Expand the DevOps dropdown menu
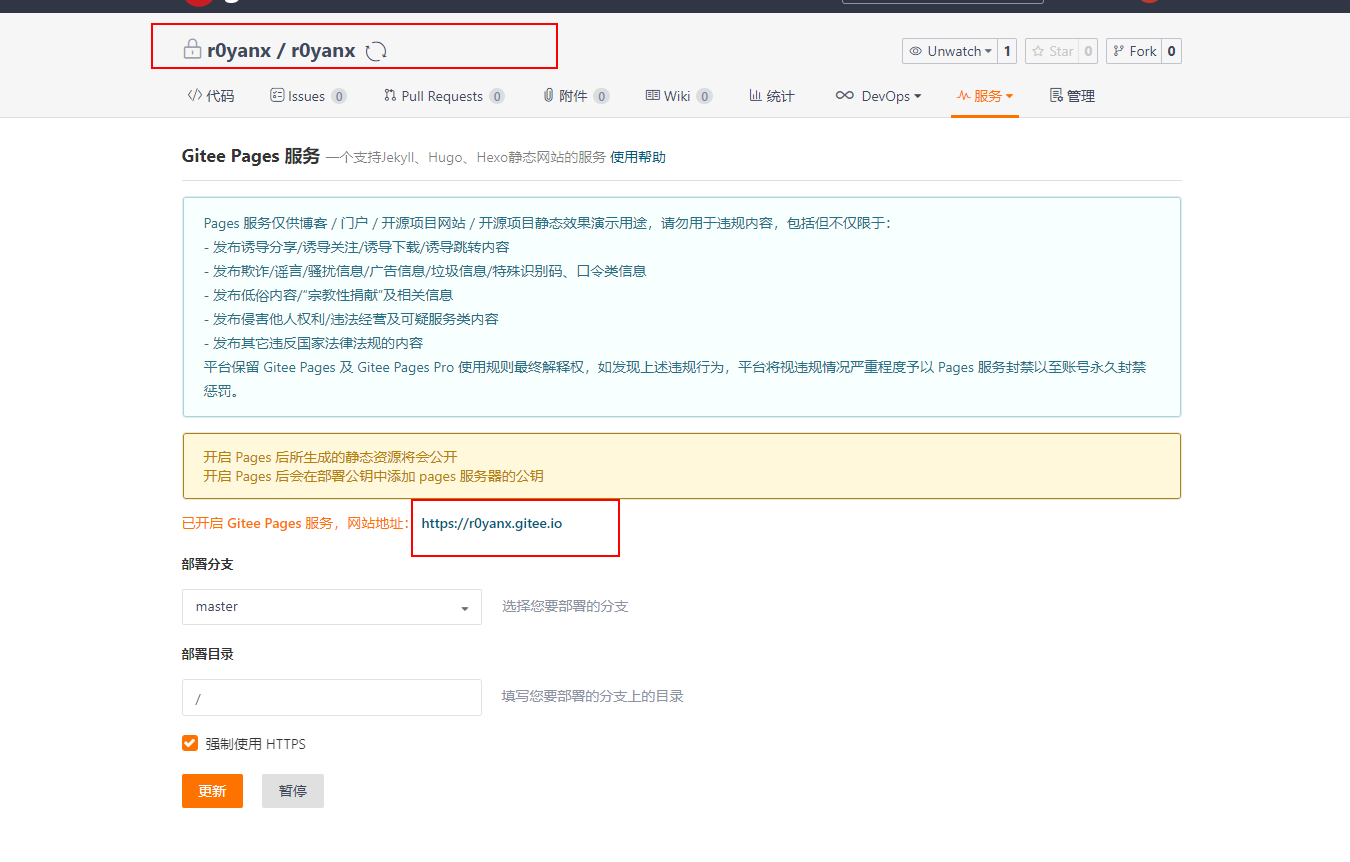The width and height of the screenshot is (1350, 862). click(x=878, y=96)
